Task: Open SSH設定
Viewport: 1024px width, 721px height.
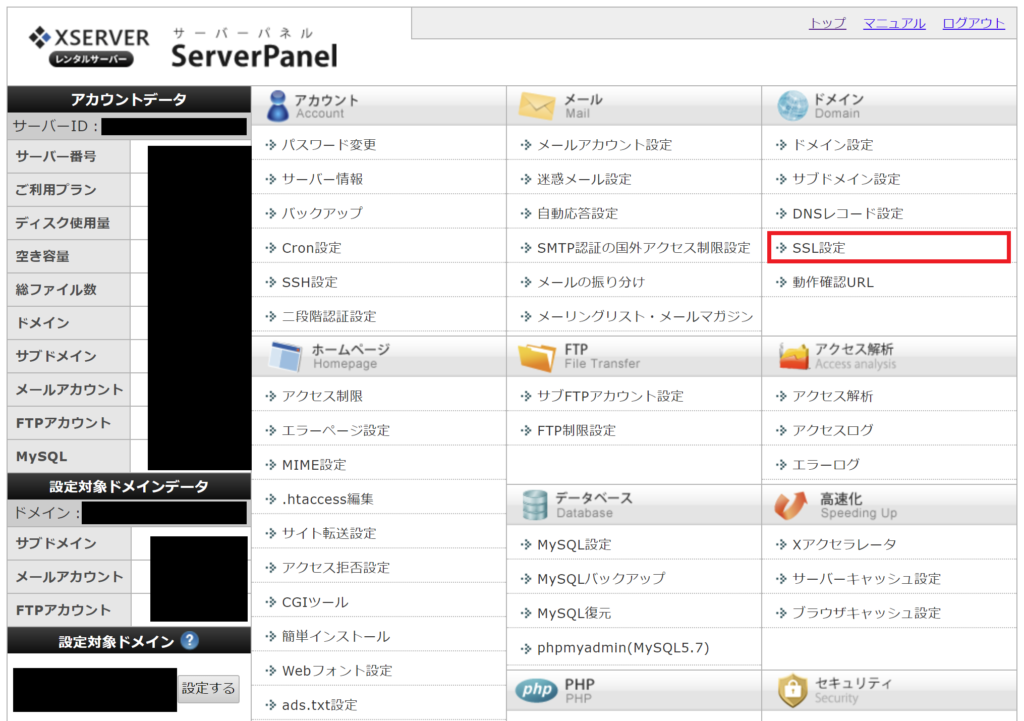Action: pos(310,282)
